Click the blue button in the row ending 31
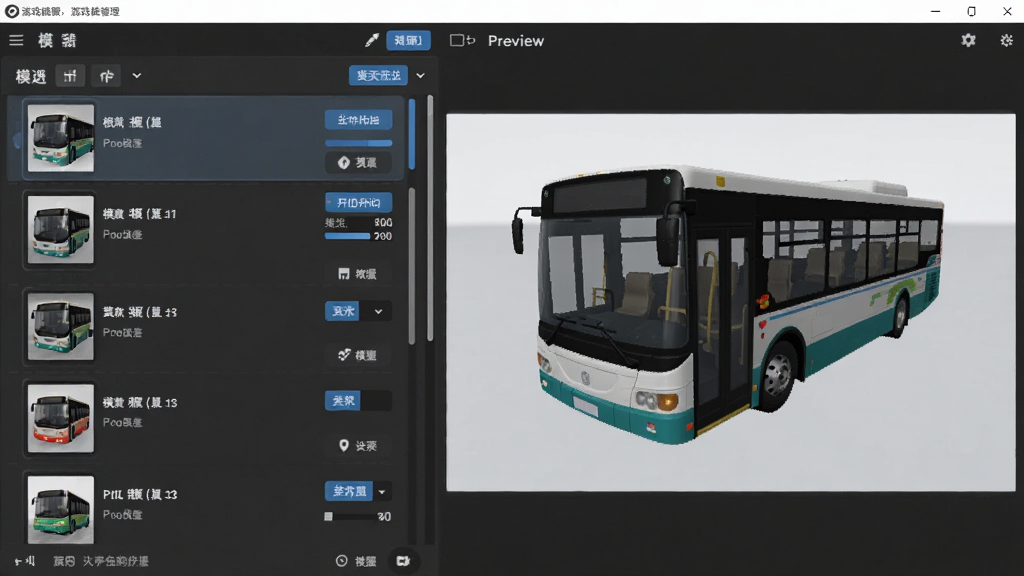Viewport: 1024px width, 576px height. point(359,202)
